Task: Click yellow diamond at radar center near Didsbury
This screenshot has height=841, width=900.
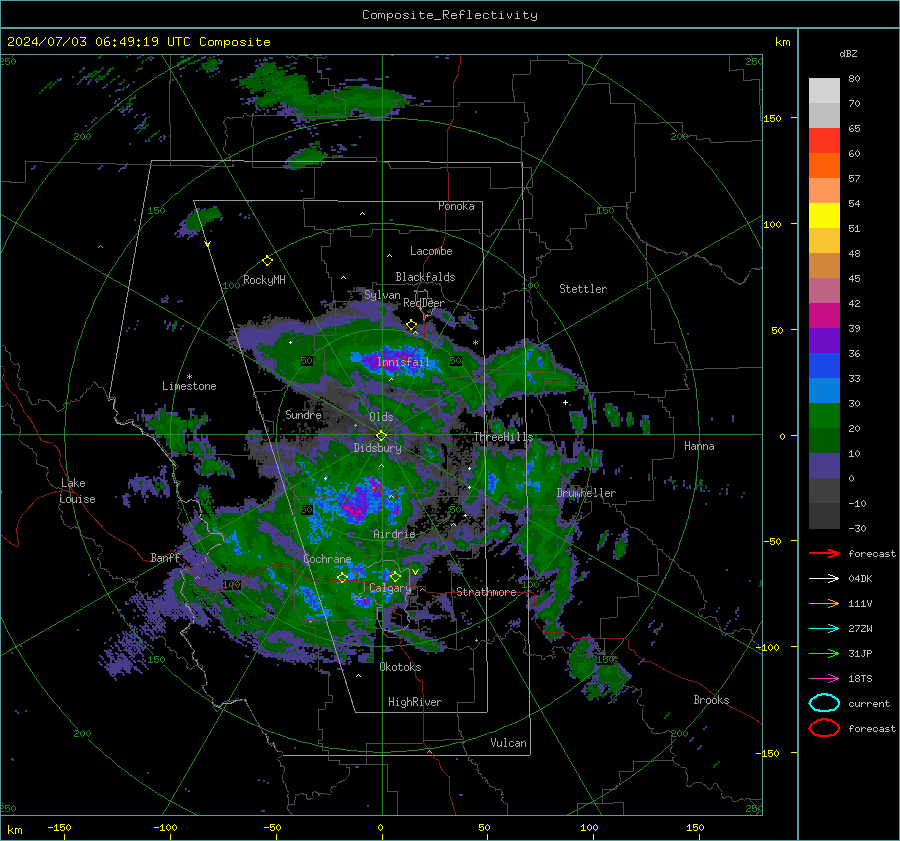Action: (382, 436)
